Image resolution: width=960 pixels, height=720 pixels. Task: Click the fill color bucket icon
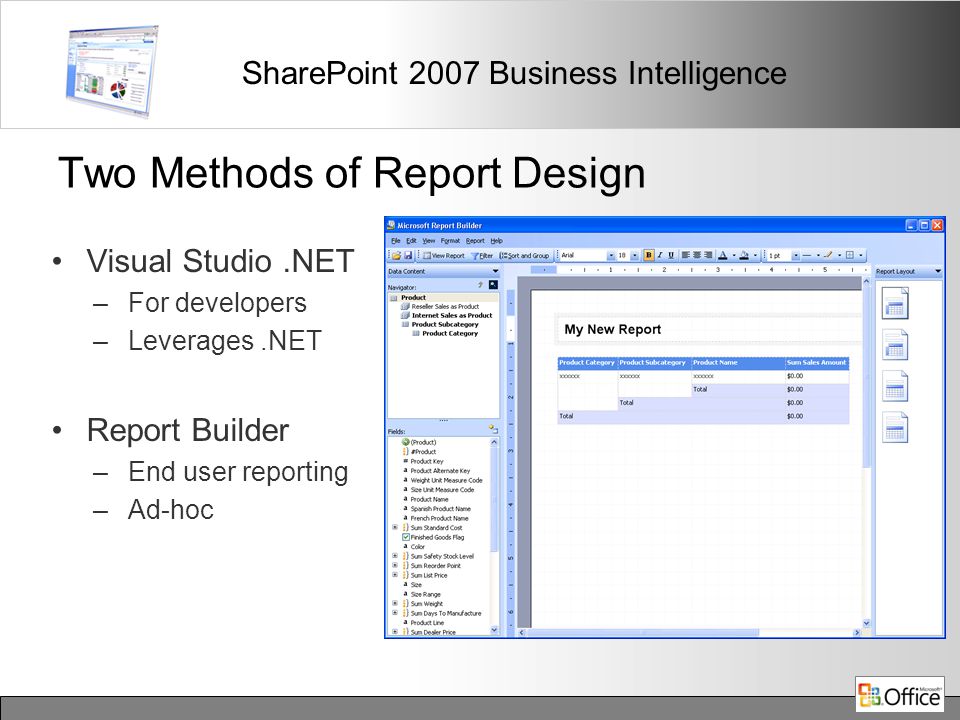tap(744, 255)
